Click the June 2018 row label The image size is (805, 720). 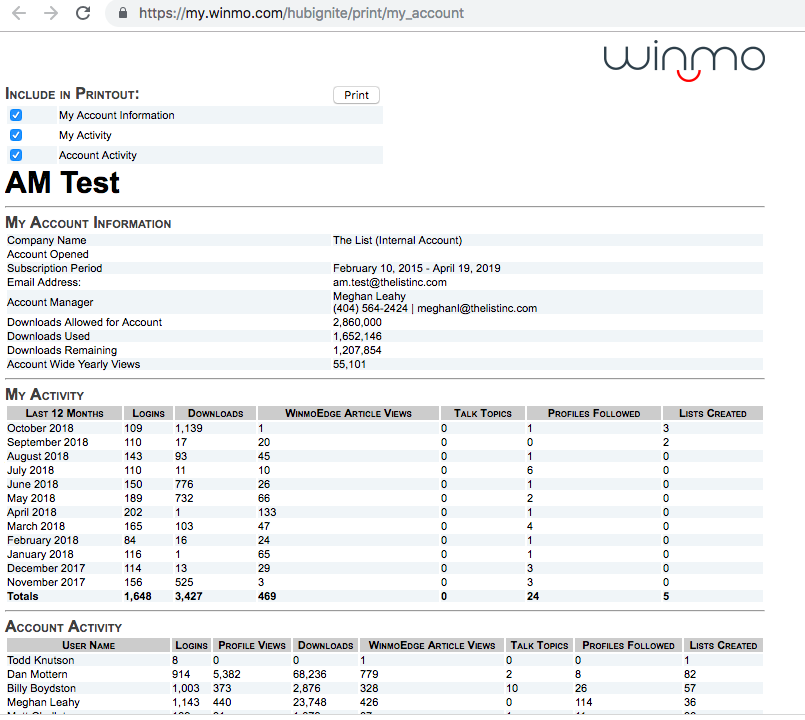(32, 484)
